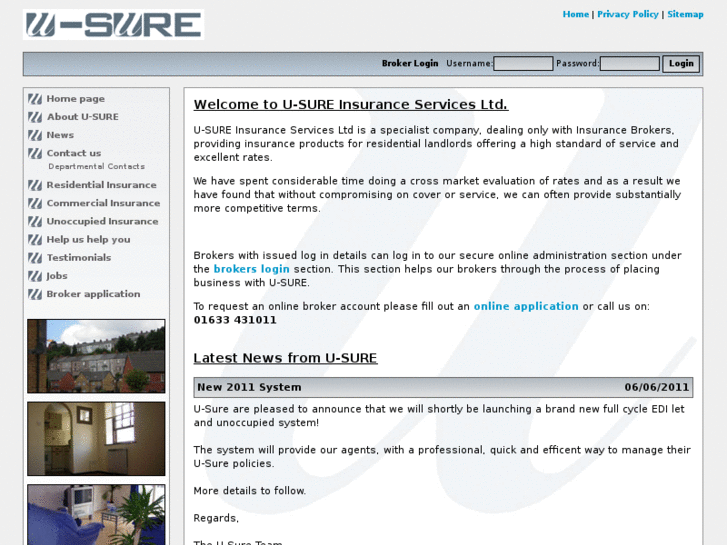
Task: Open About U-SURE menu item
Action: (x=83, y=117)
